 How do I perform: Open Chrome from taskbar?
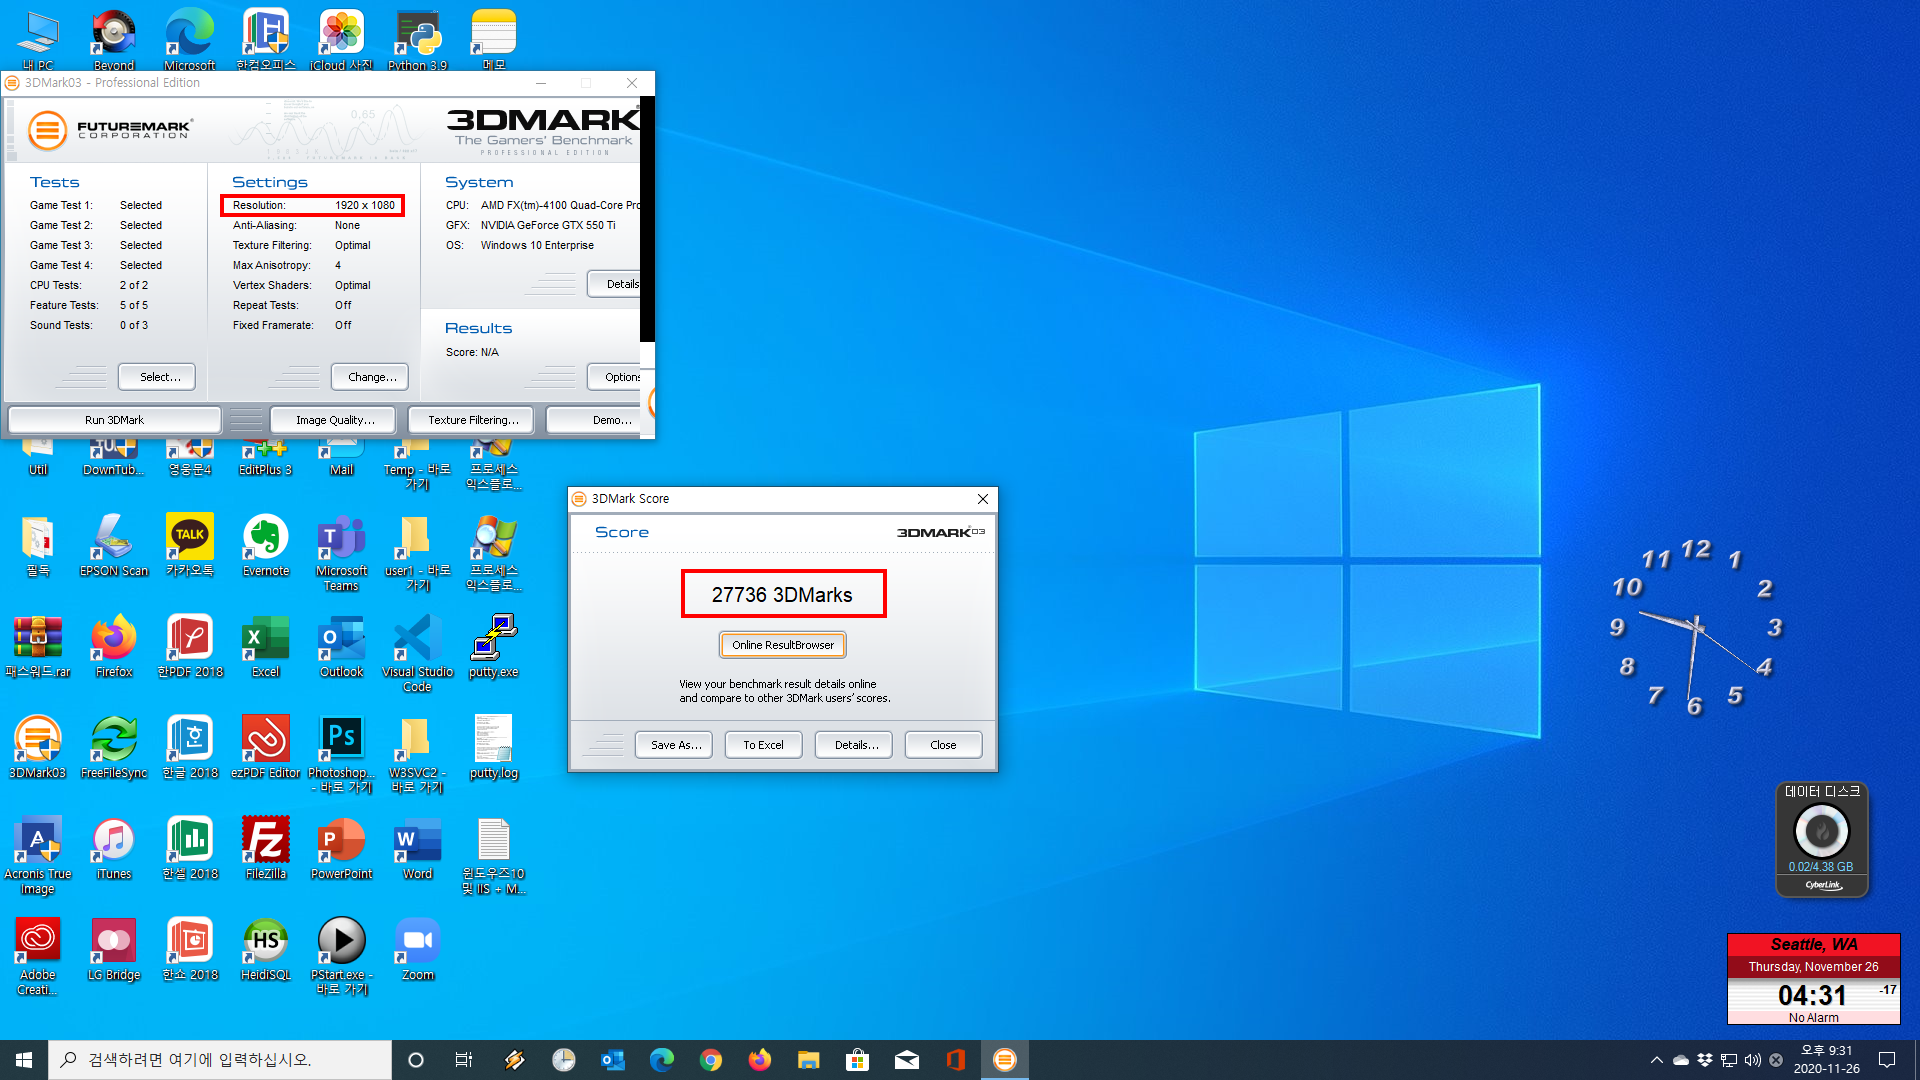coord(711,1060)
